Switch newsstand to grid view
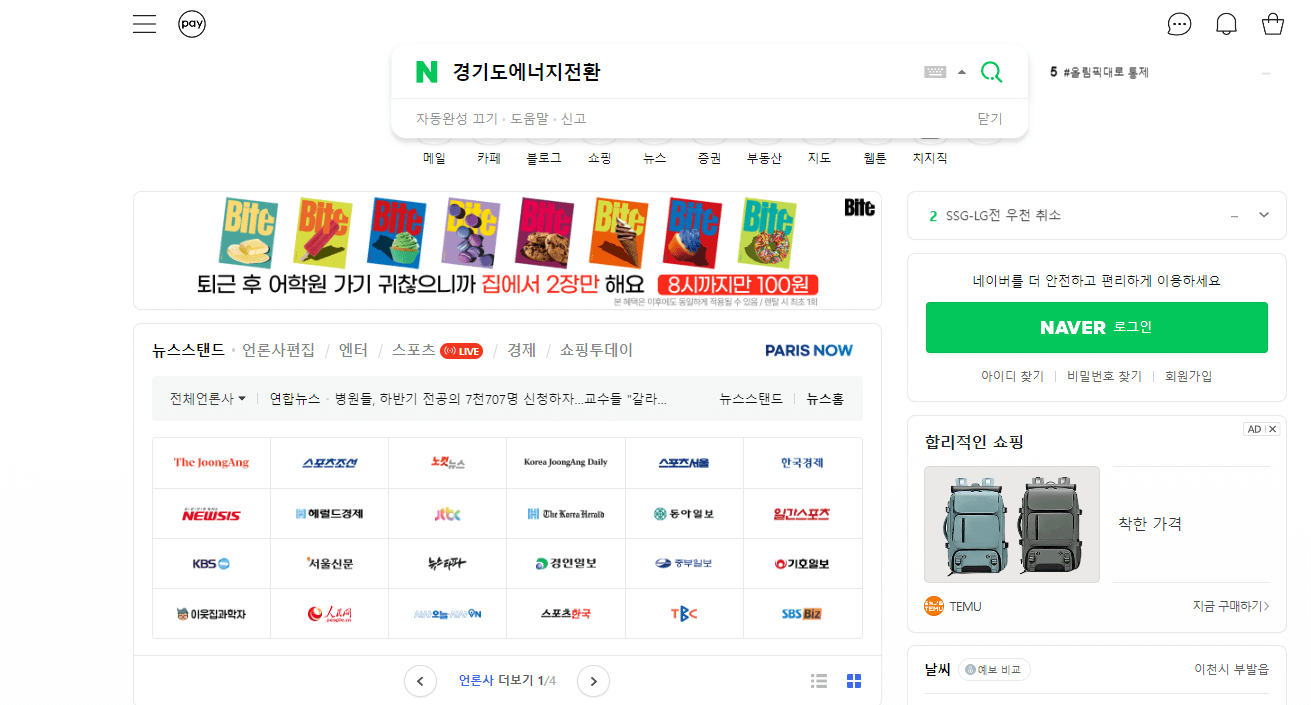This screenshot has height=705, width=1311. pyautogui.click(x=854, y=681)
